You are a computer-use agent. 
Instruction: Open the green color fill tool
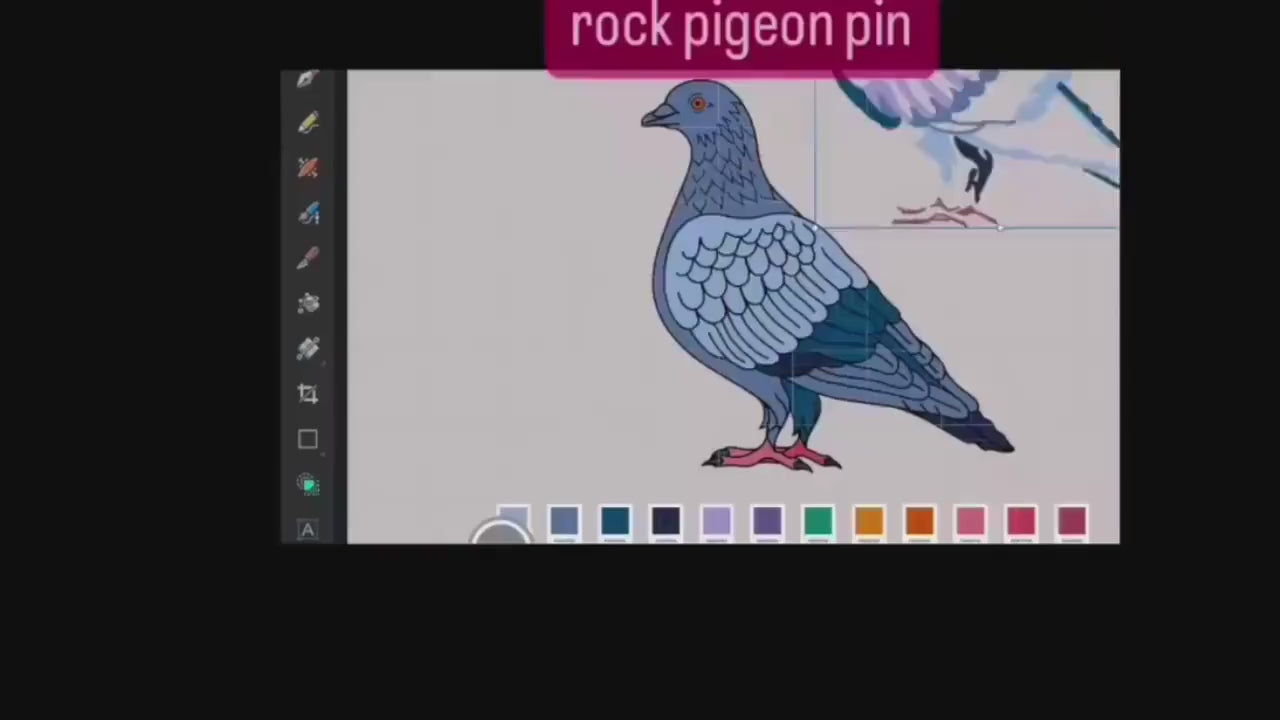click(x=308, y=483)
